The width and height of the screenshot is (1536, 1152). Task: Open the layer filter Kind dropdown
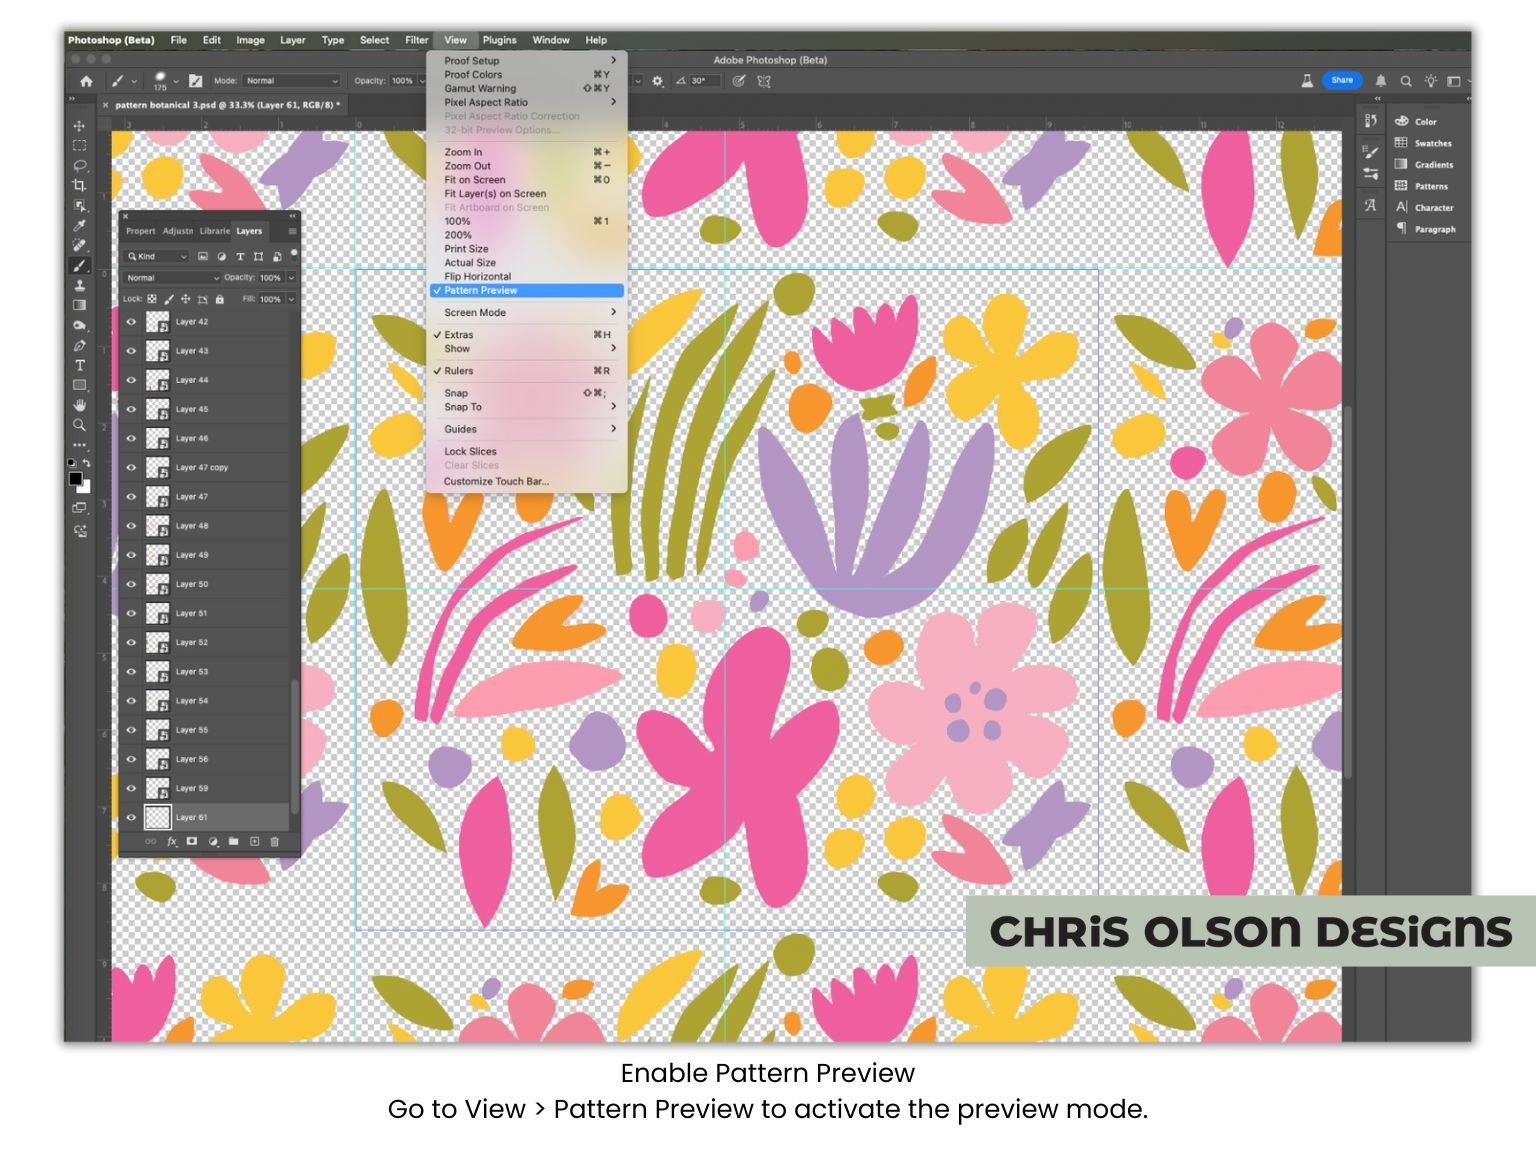point(158,256)
